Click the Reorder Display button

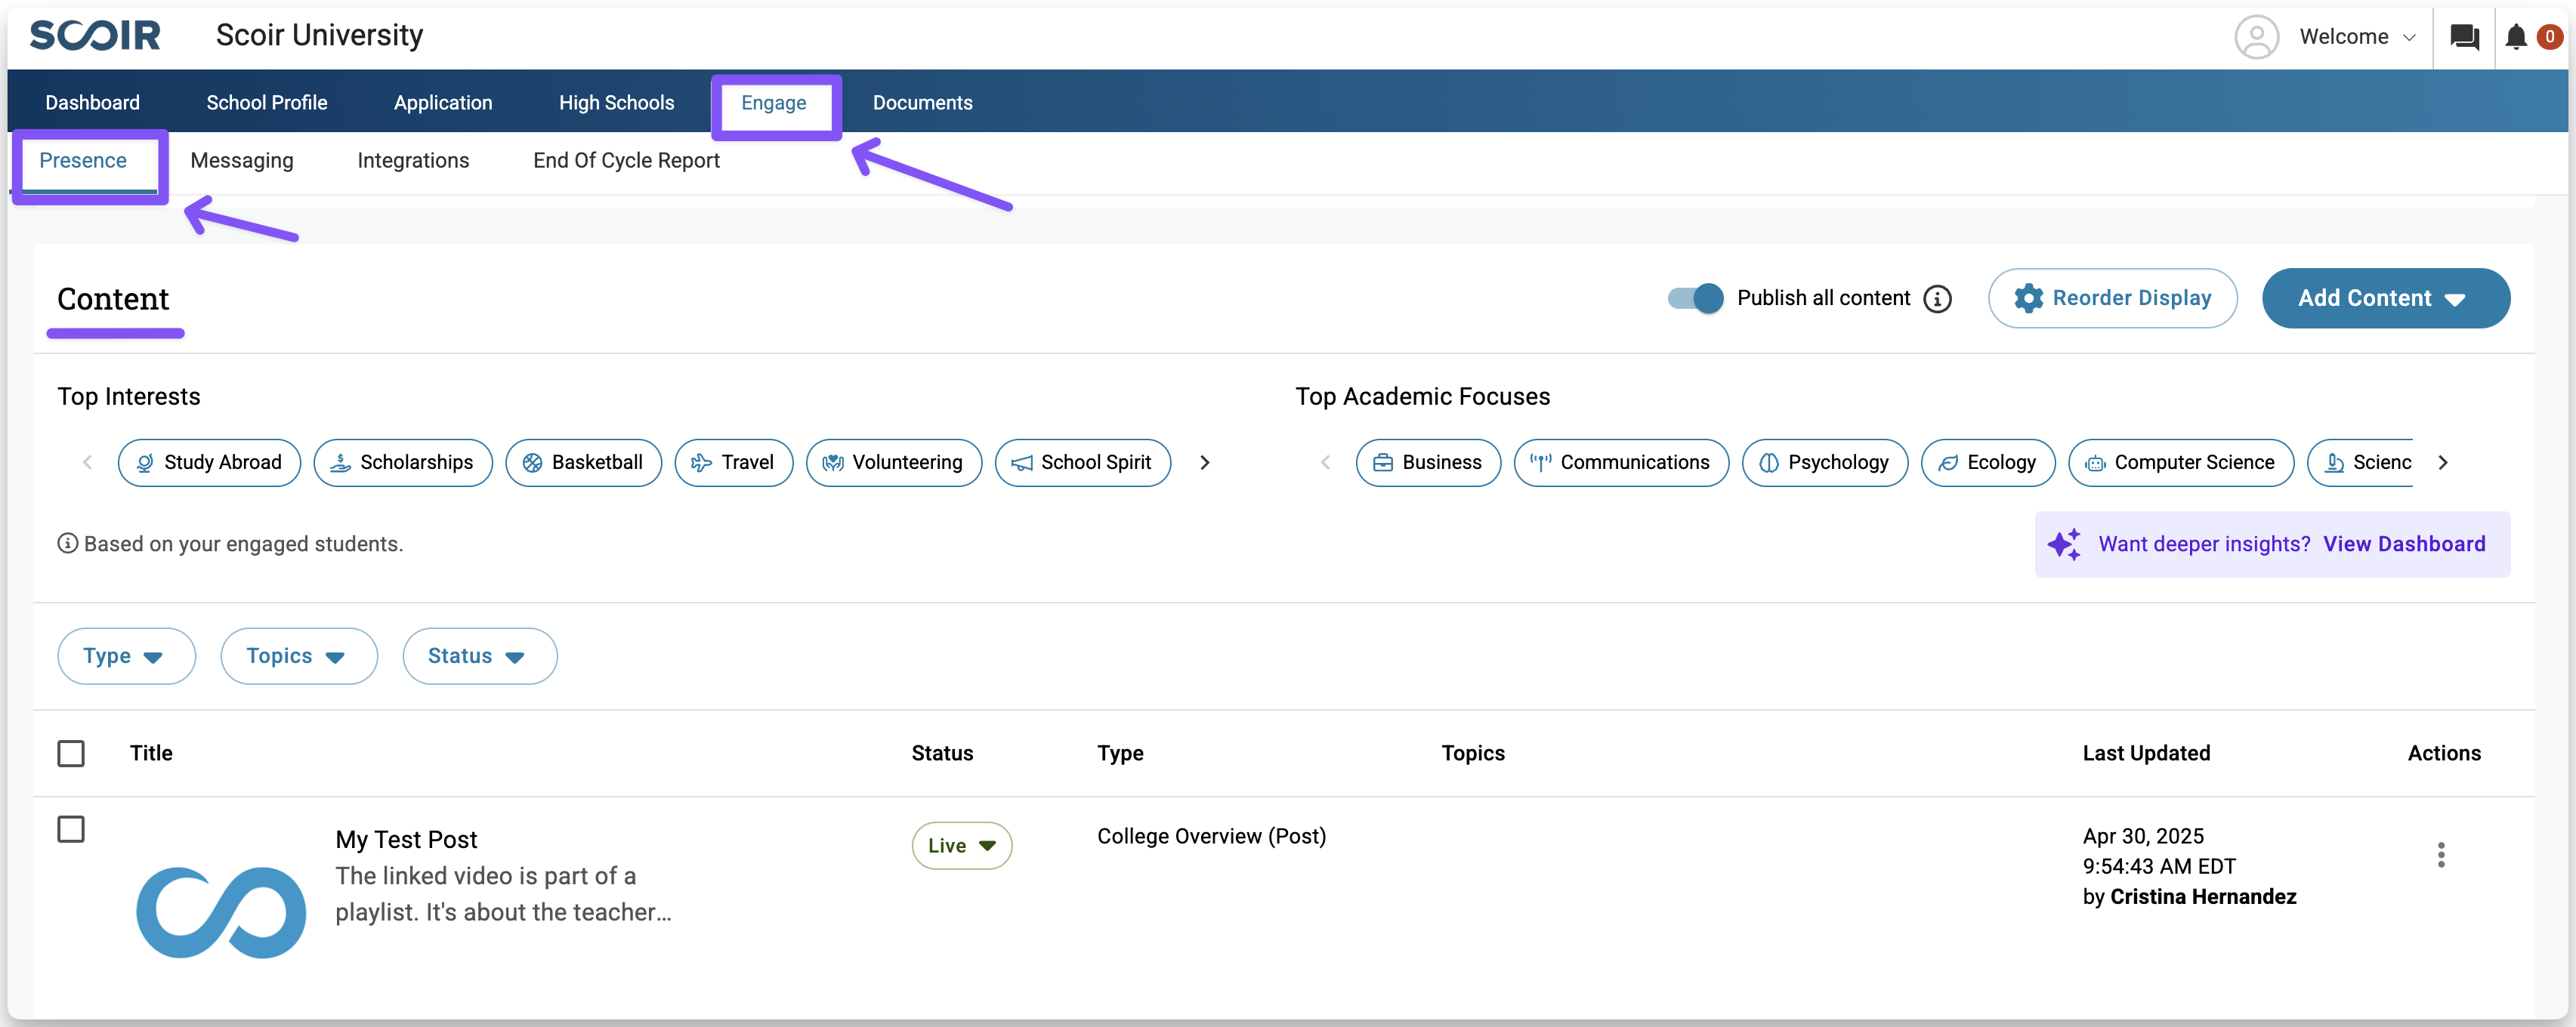coord(2112,298)
